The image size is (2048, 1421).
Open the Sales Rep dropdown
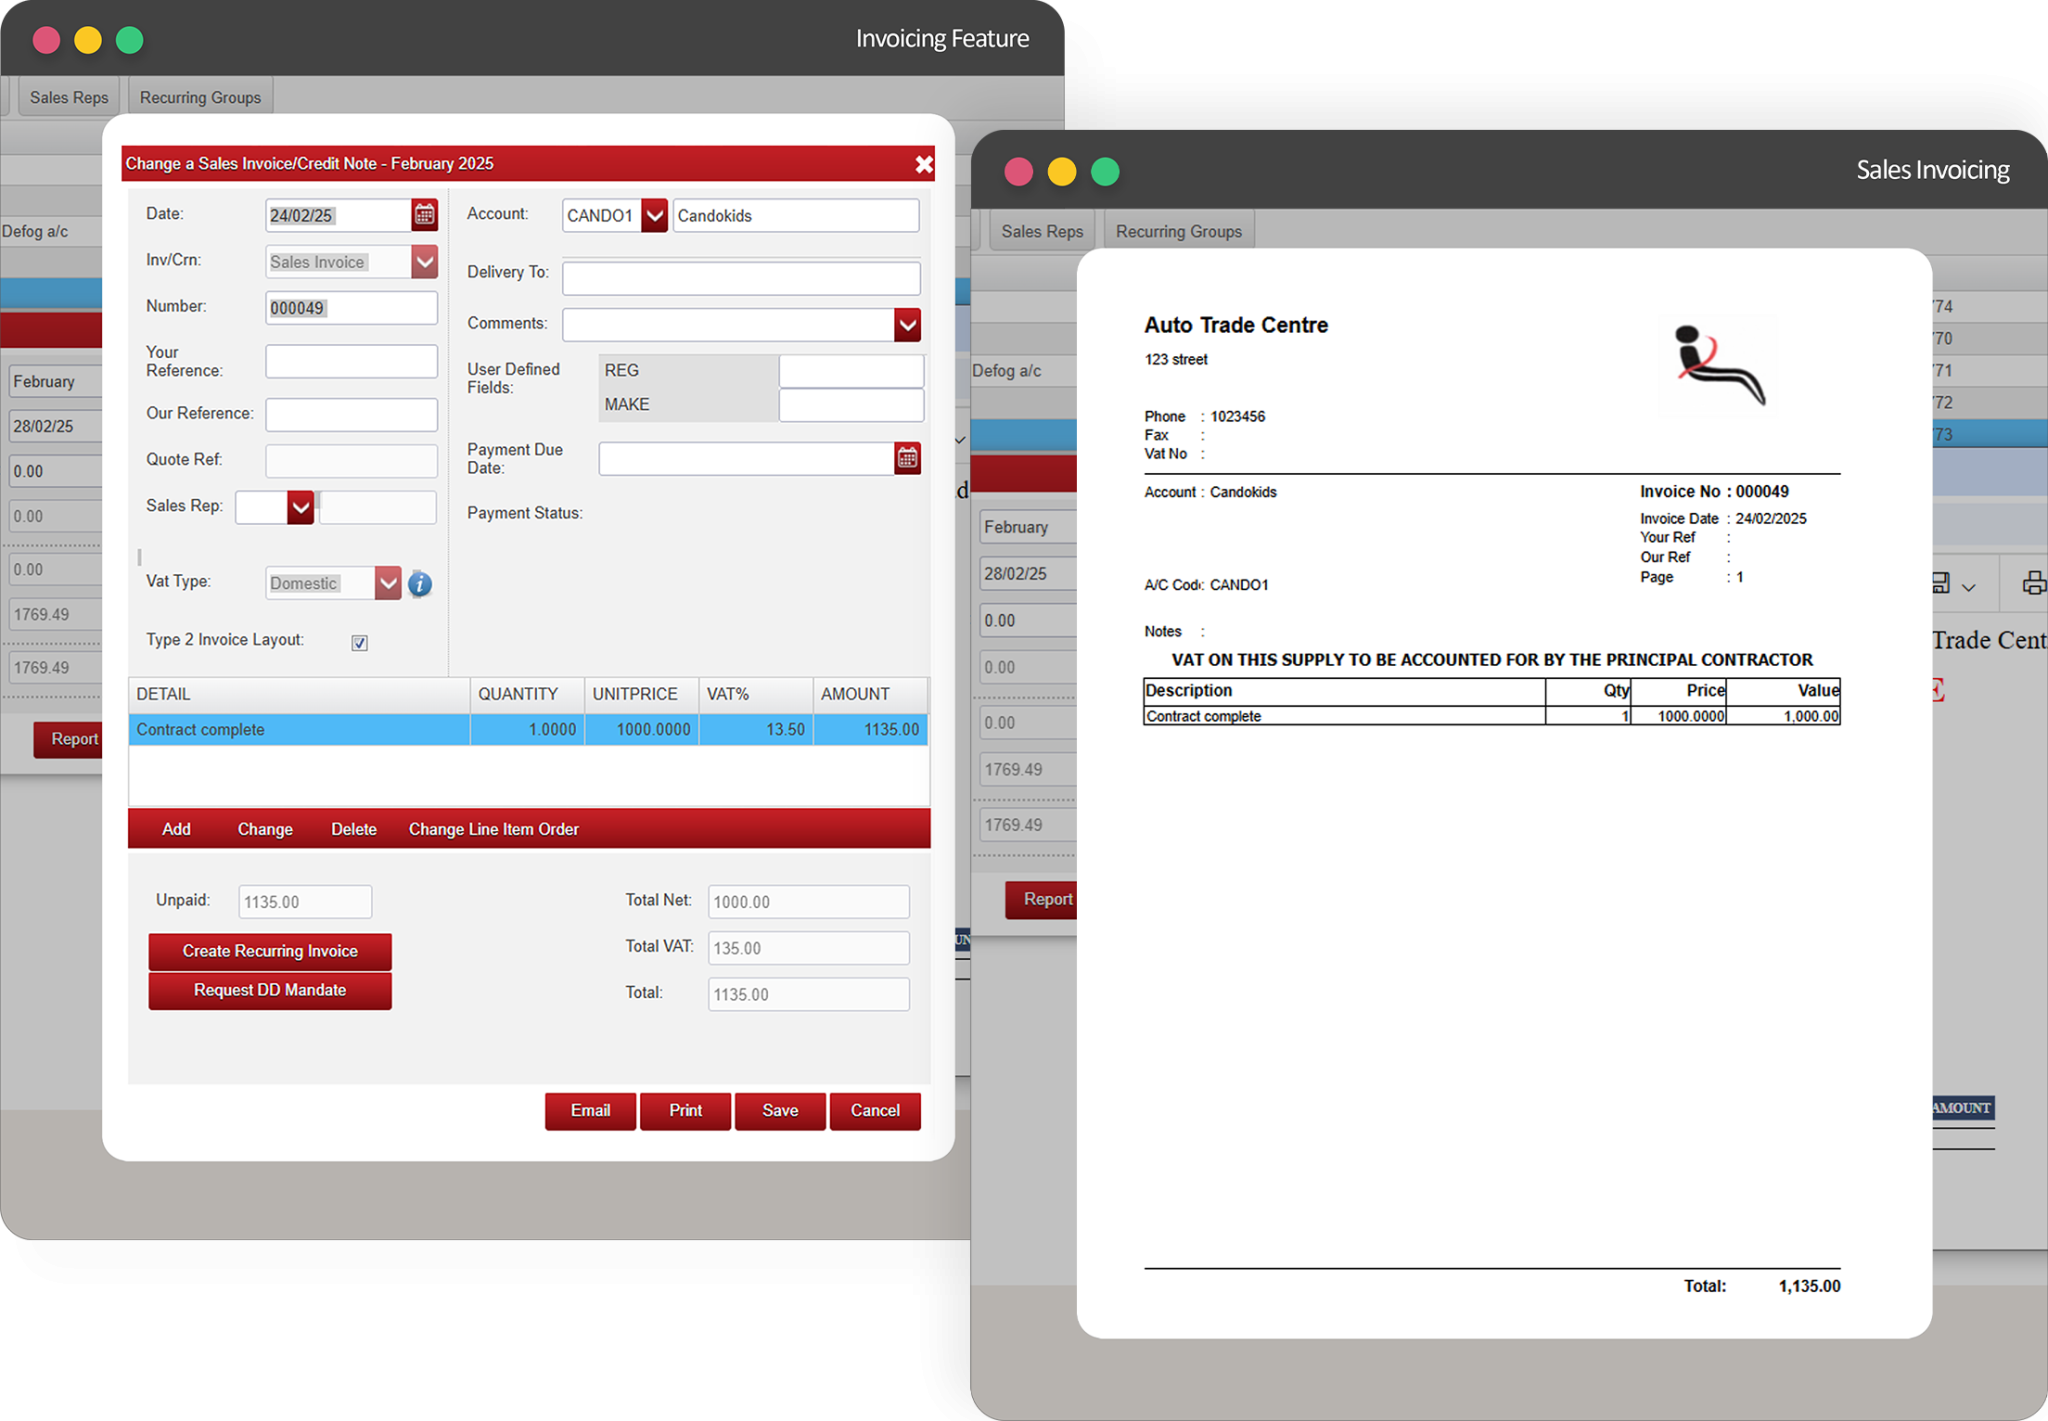(x=300, y=507)
